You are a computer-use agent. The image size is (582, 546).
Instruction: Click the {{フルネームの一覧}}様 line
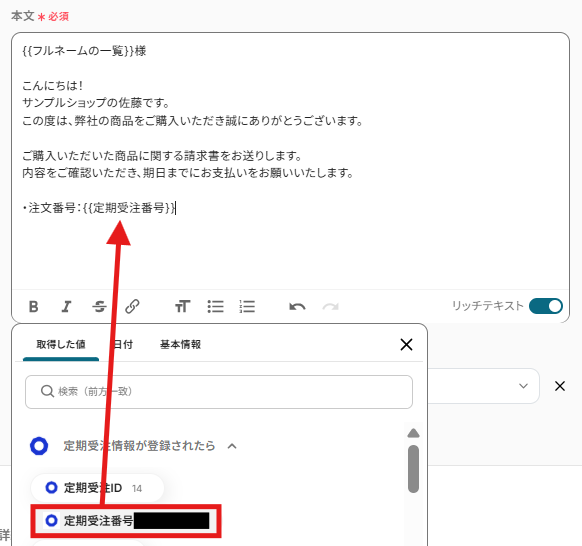point(84,51)
